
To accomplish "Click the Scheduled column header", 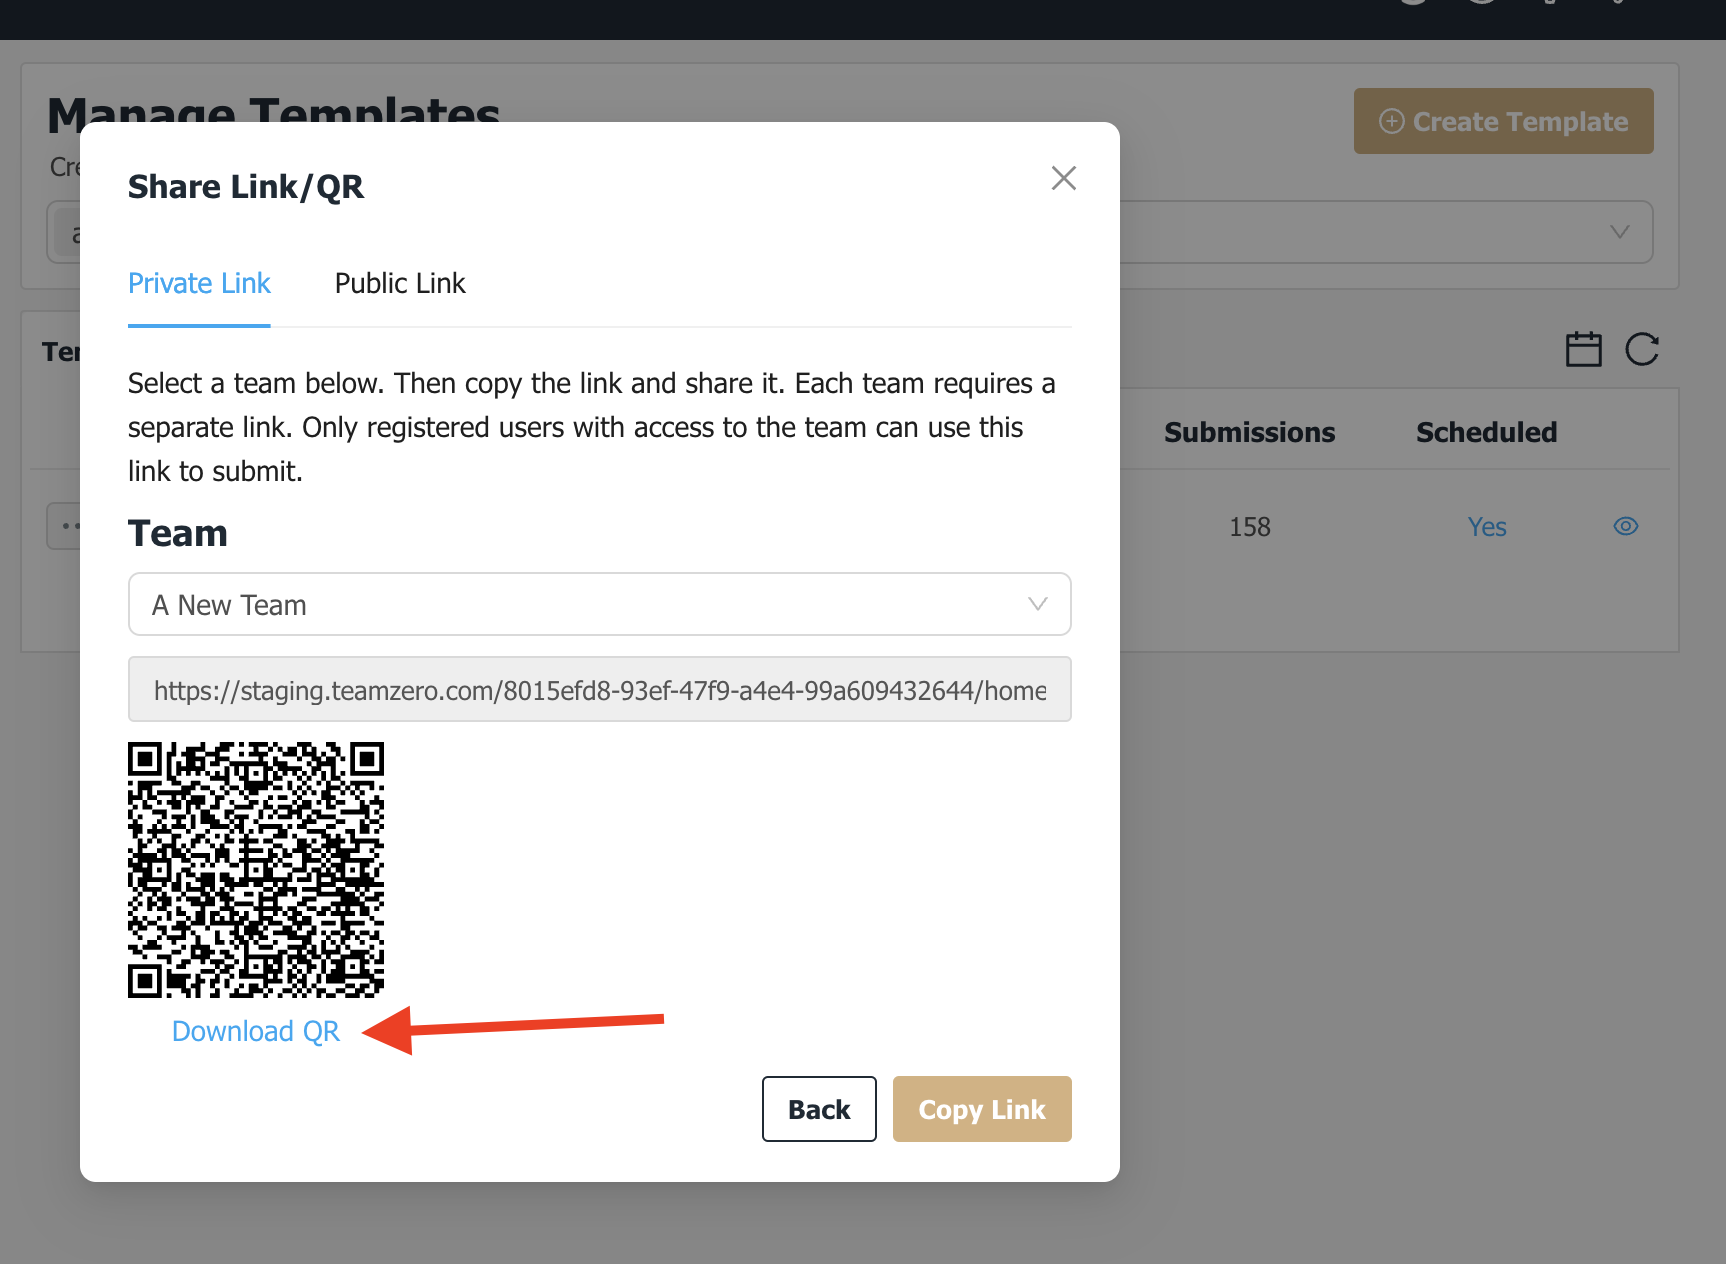I will (x=1486, y=432).
